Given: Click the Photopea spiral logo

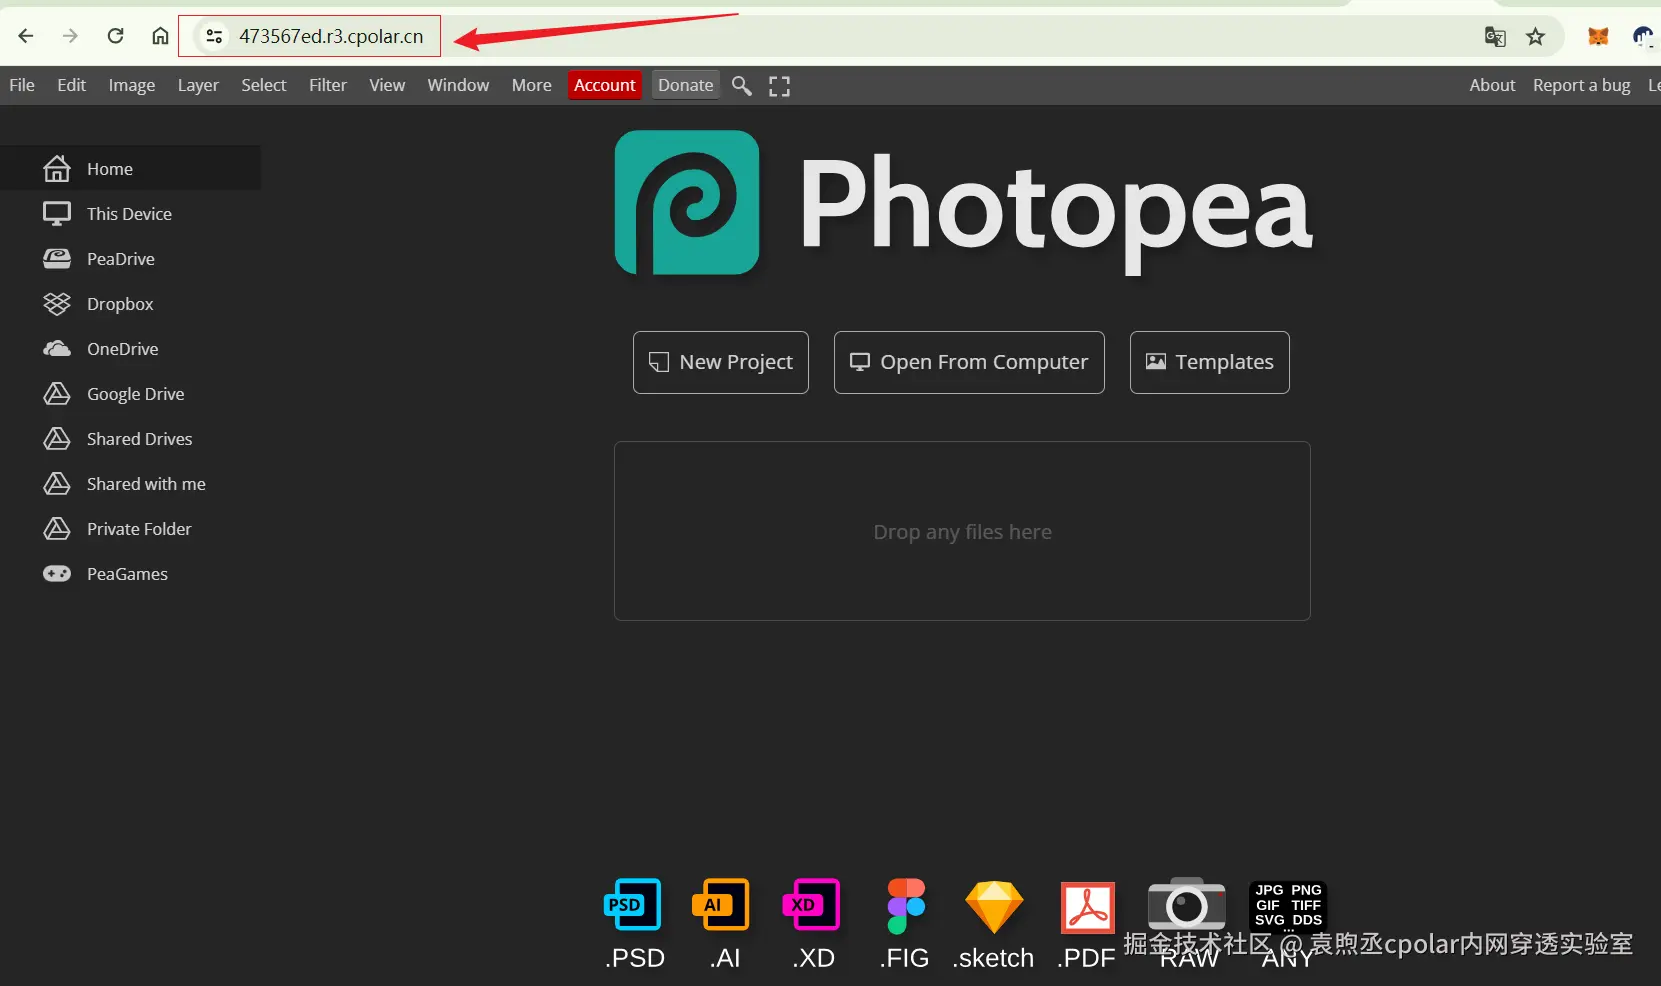Looking at the screenshot, I should [x=687, y=202].
